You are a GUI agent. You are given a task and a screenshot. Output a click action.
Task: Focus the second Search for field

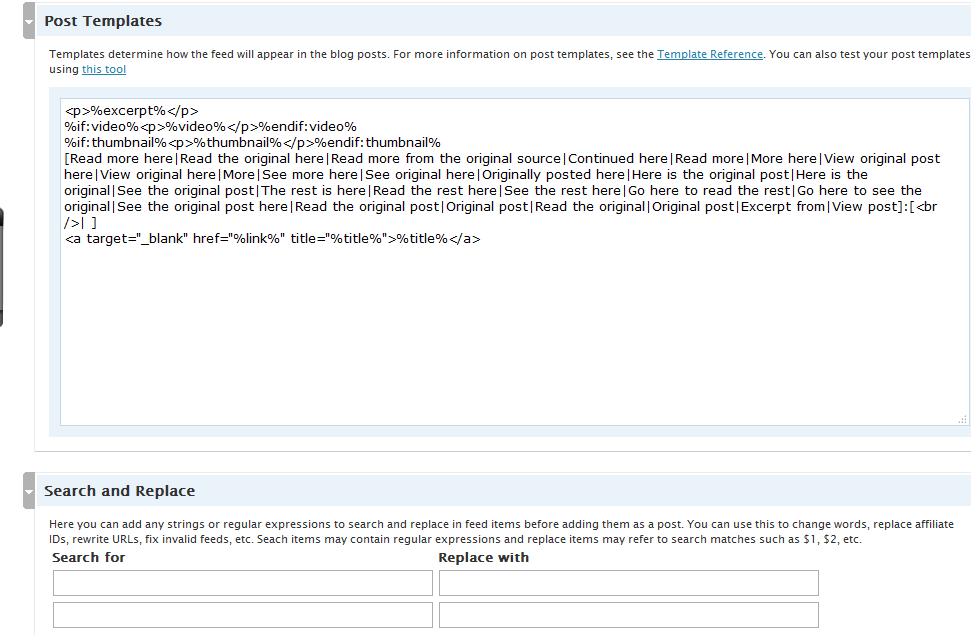[243, 615]
